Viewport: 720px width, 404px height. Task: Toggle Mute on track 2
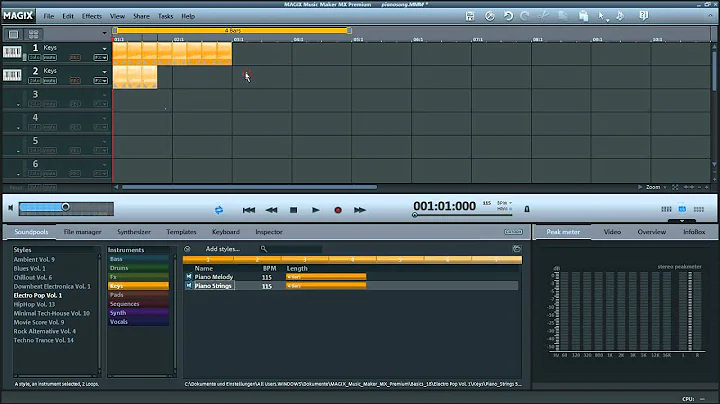pos(50,80)
